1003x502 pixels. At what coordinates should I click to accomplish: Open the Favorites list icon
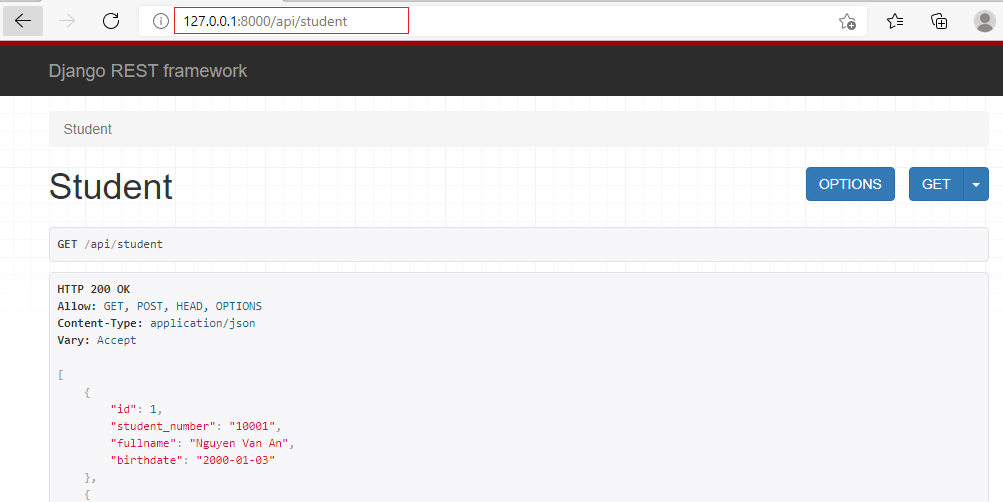tap(895, 21)
